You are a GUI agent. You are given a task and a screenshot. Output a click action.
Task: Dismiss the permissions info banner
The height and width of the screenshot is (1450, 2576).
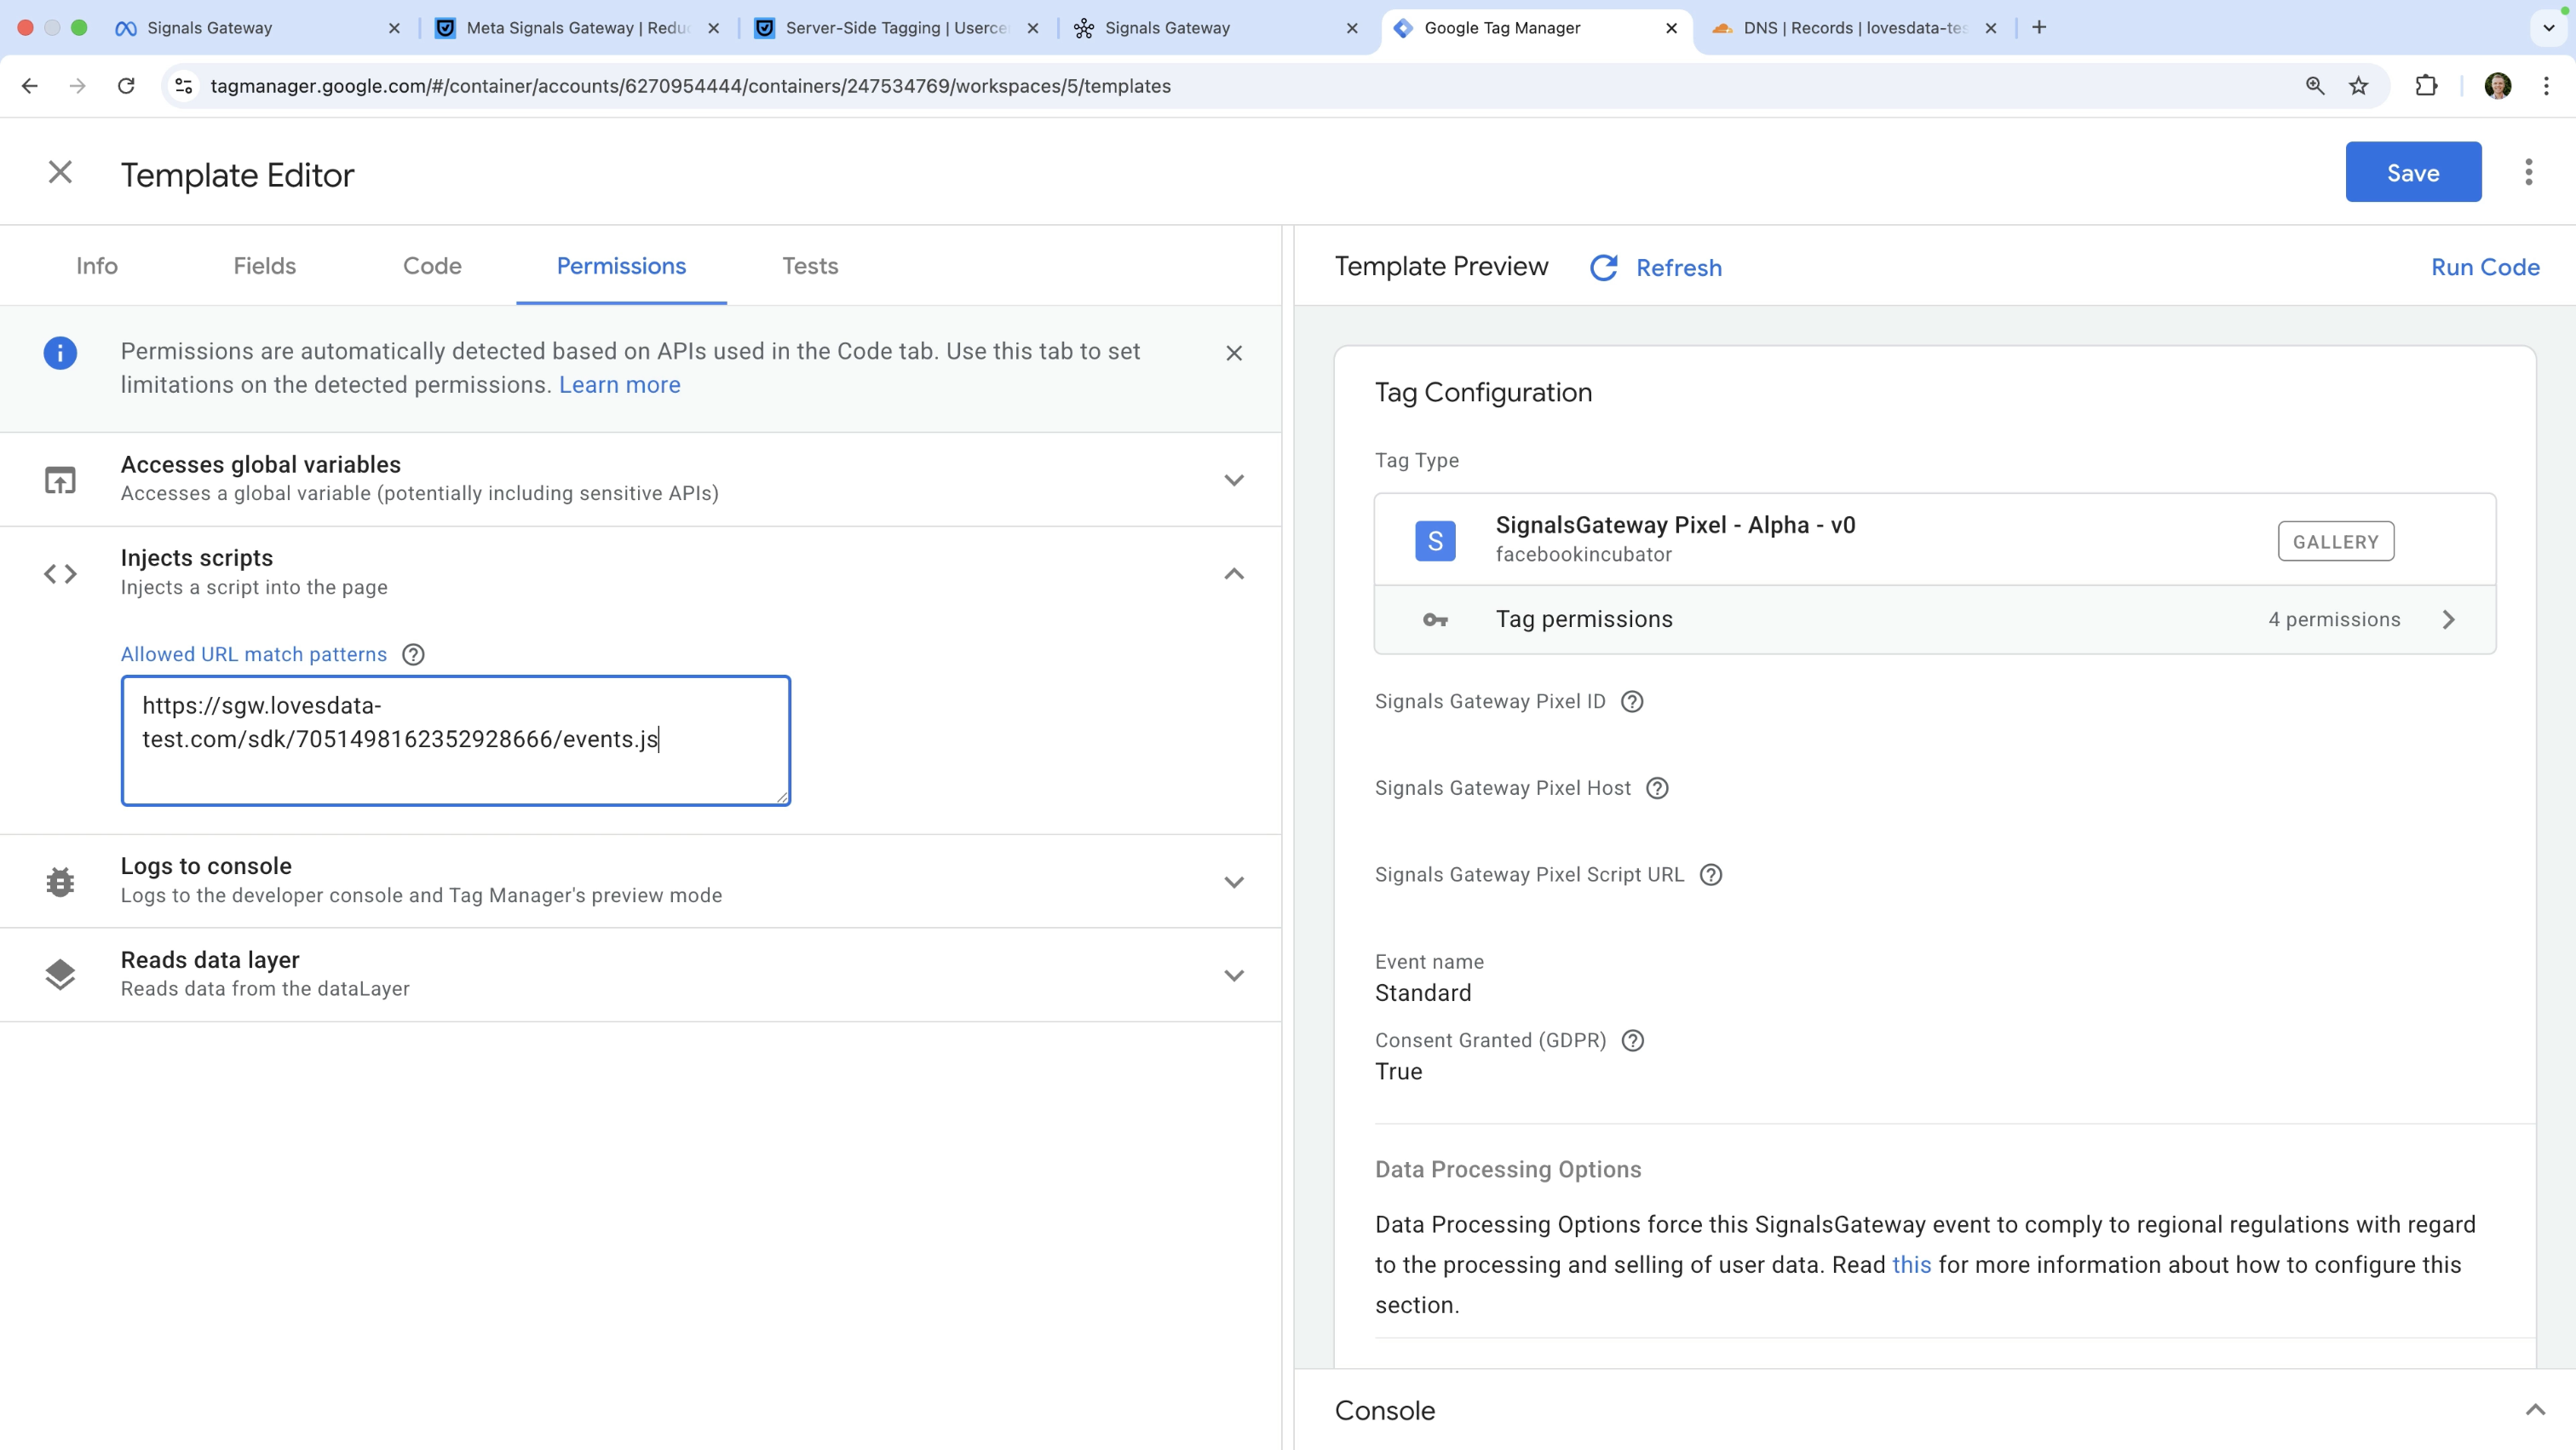pos(1234,353)
